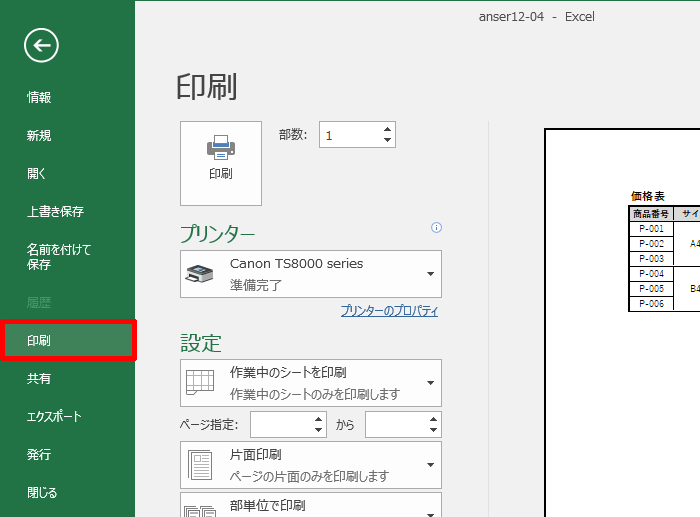The width and height of the screenshot is (700, 517).
Task: Select 上書き保存 in the sidebar
Action: point(55,211)
